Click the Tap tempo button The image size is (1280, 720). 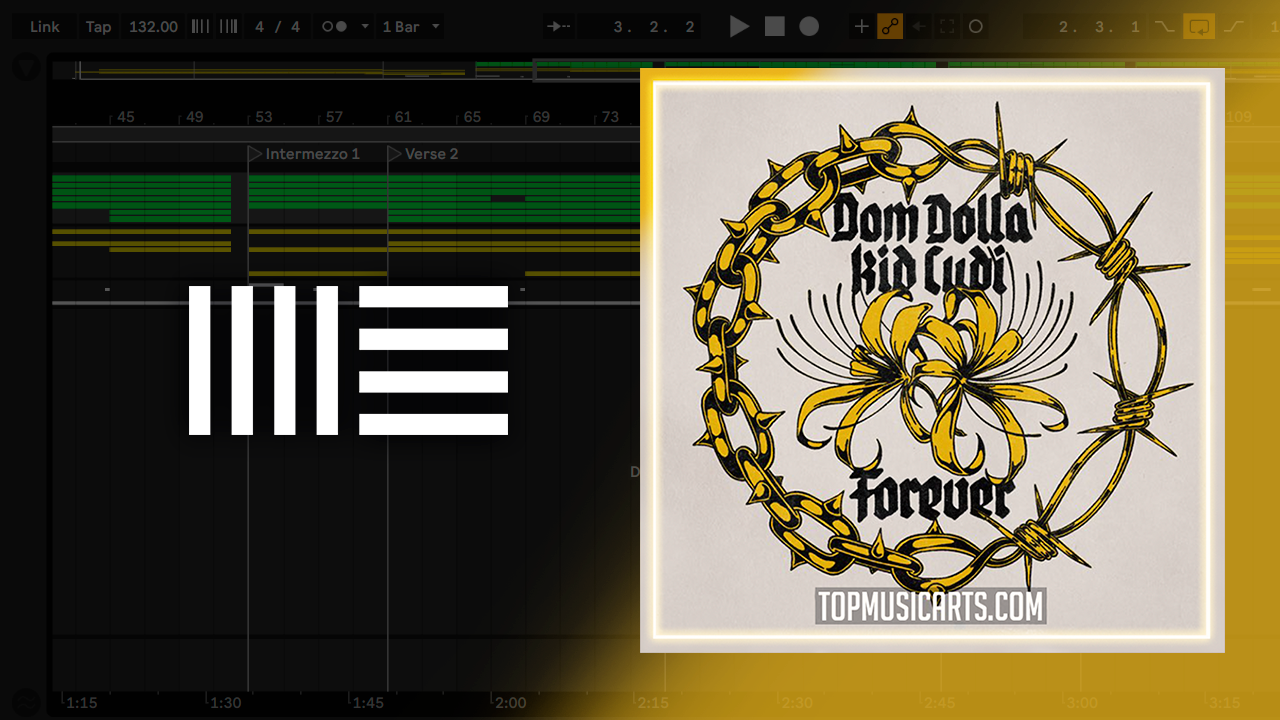98,27
